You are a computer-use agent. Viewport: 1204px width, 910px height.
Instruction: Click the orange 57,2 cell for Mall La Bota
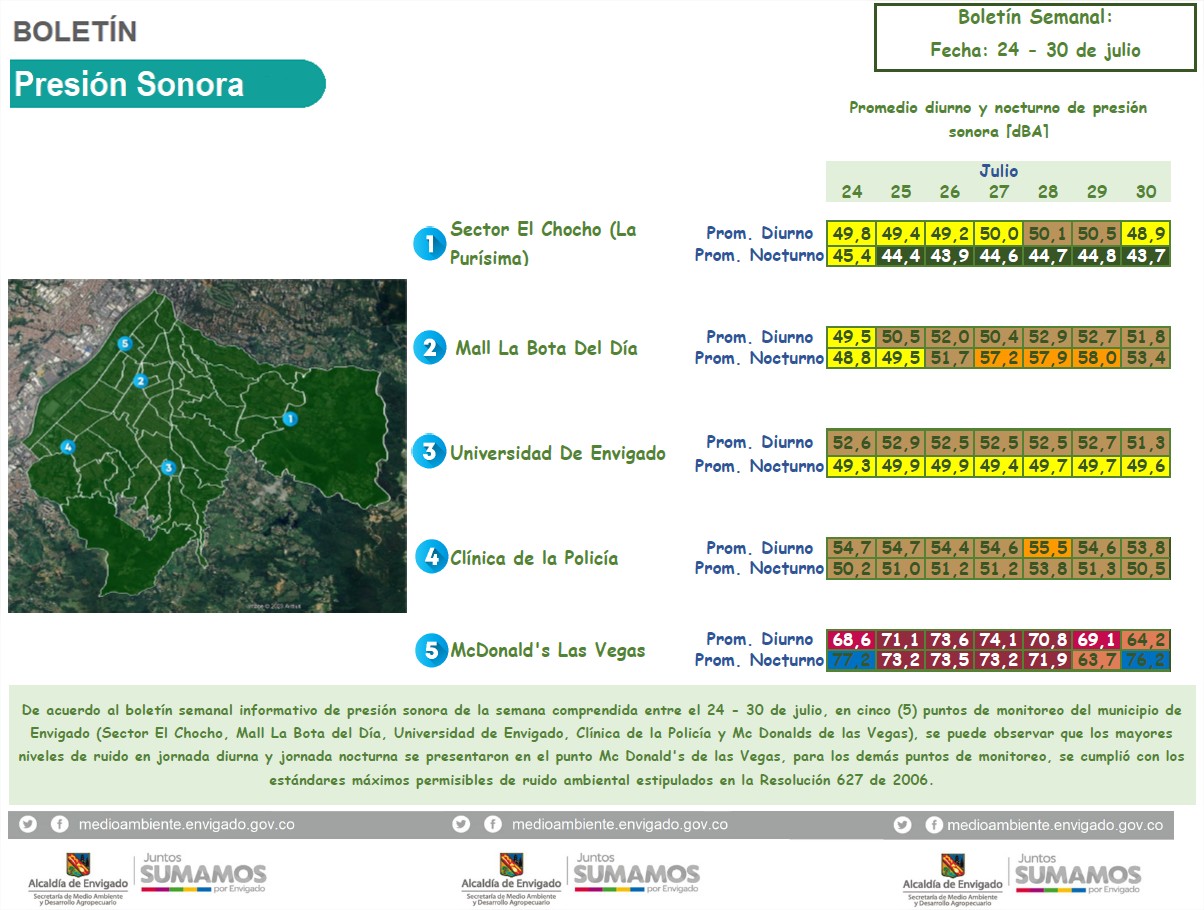pos(999,358)
